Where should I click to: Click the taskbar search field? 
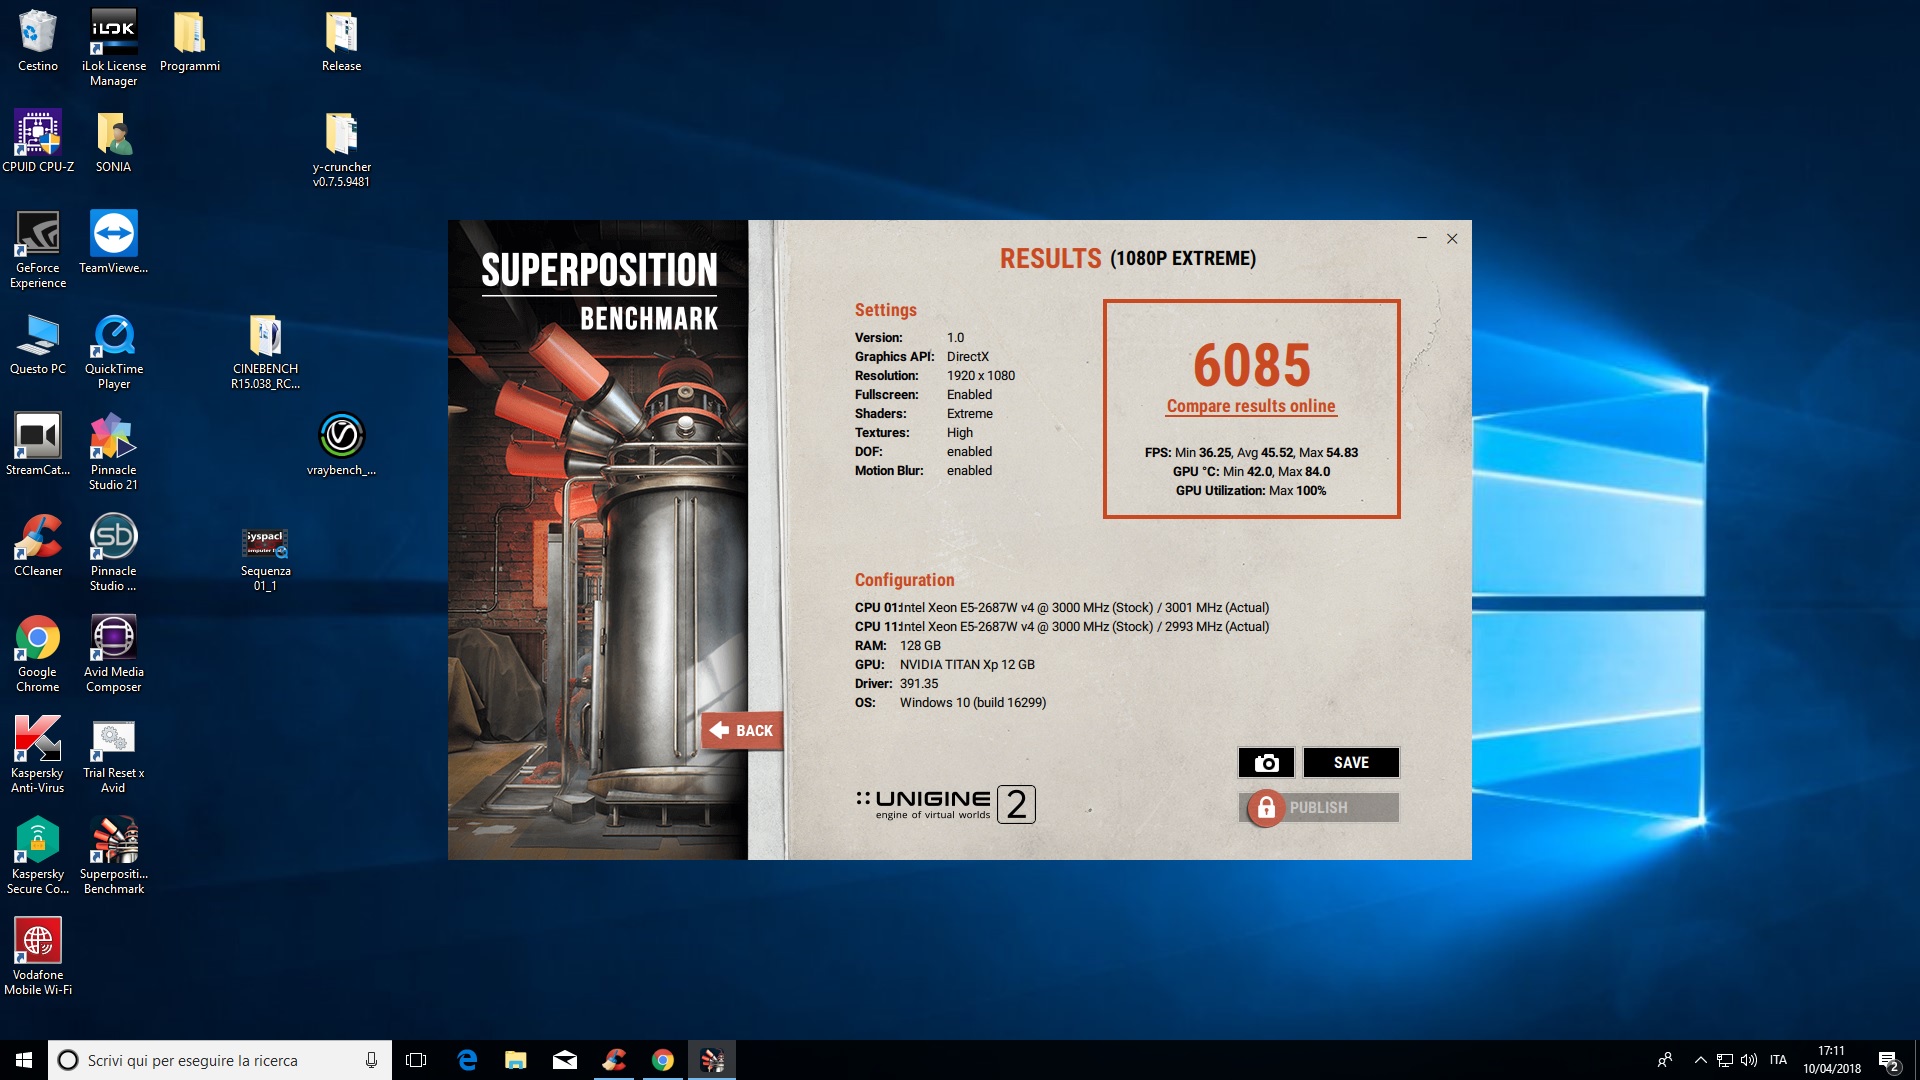tap(220, 1060)
